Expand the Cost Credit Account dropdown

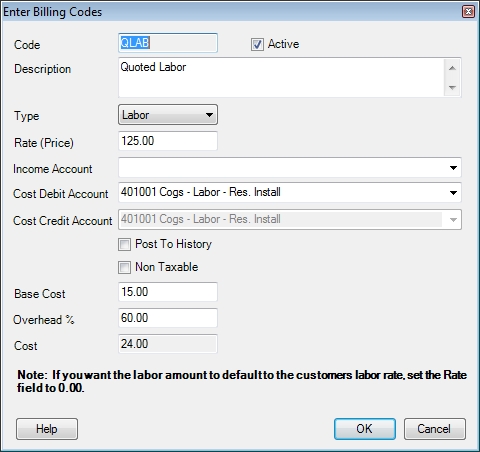[453, 220]
